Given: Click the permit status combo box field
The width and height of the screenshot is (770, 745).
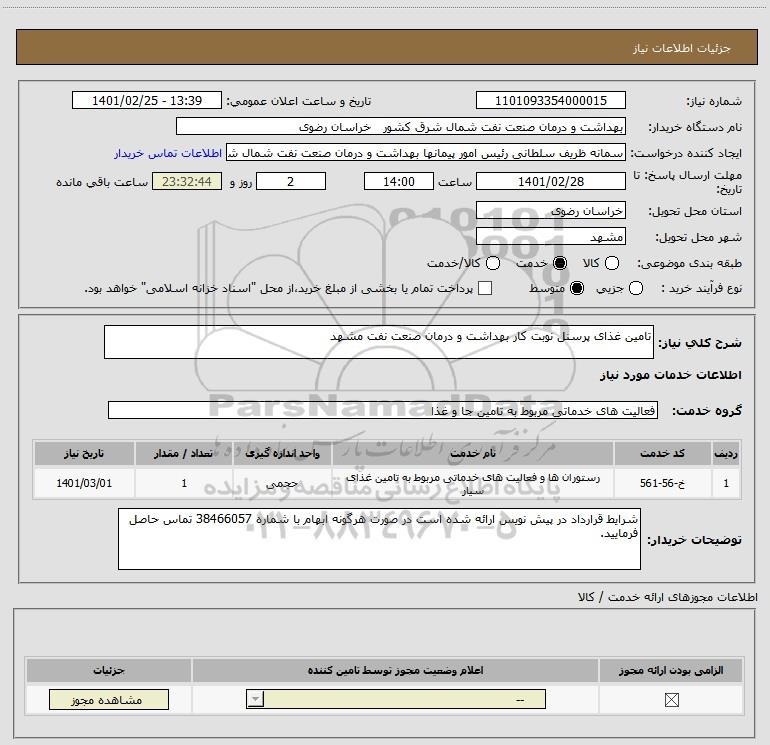Looking at the screenshot, I should 396,699.
